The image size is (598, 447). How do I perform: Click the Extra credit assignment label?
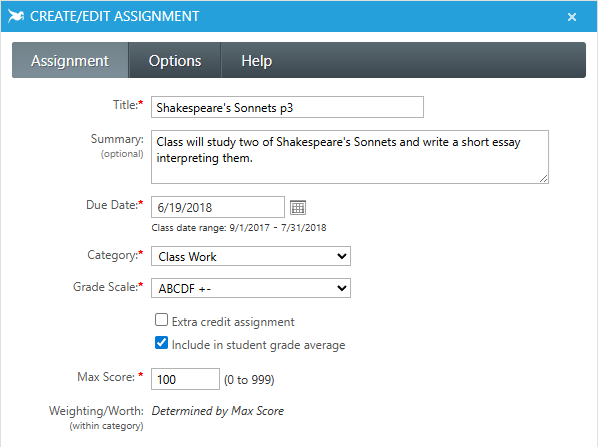[233, 322]
